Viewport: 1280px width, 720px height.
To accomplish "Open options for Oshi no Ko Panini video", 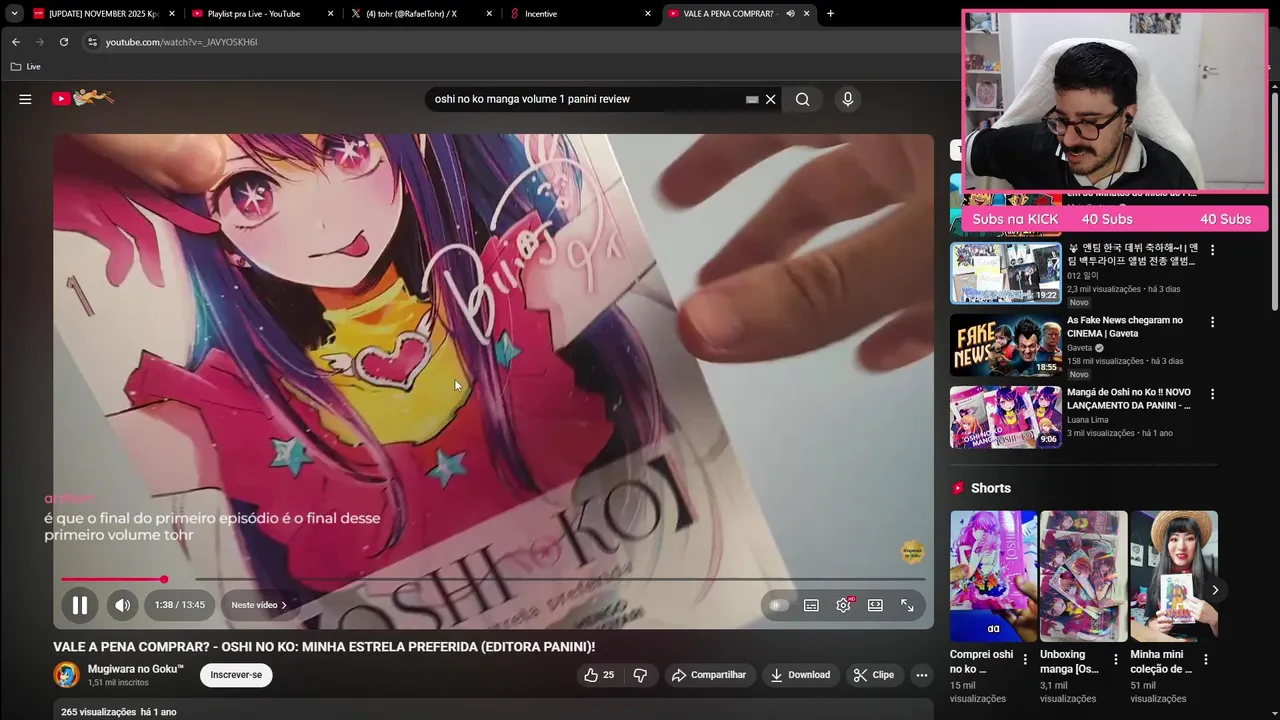I will (1212, 394).
